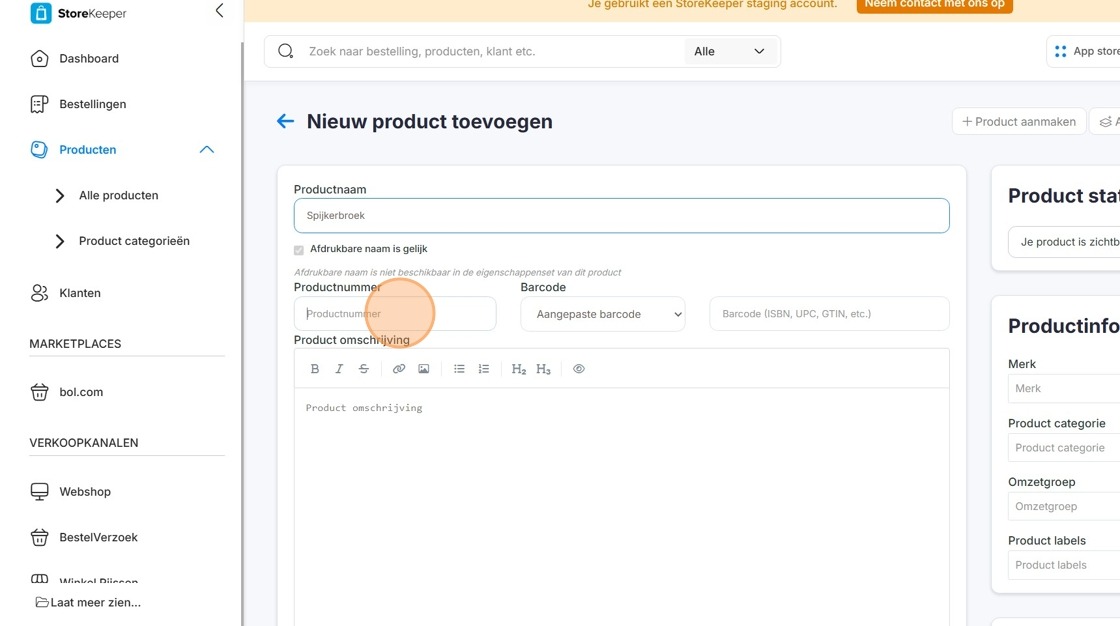Click Product aanmaken button
This screenshot has width=1120, height=626.
(x=1019, y=121)
